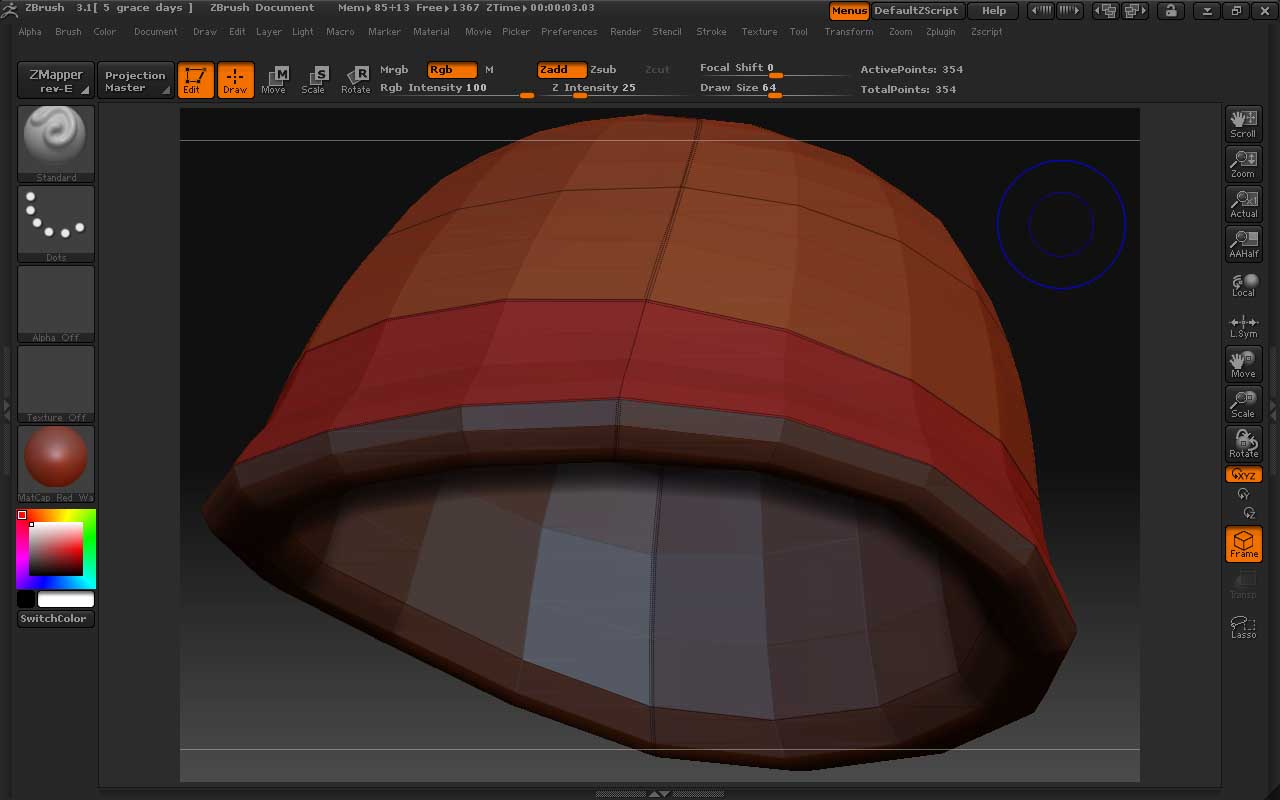Click the SwitchColor button
This screenshot has width=1280, height=800.
click(x=56, y=619)
